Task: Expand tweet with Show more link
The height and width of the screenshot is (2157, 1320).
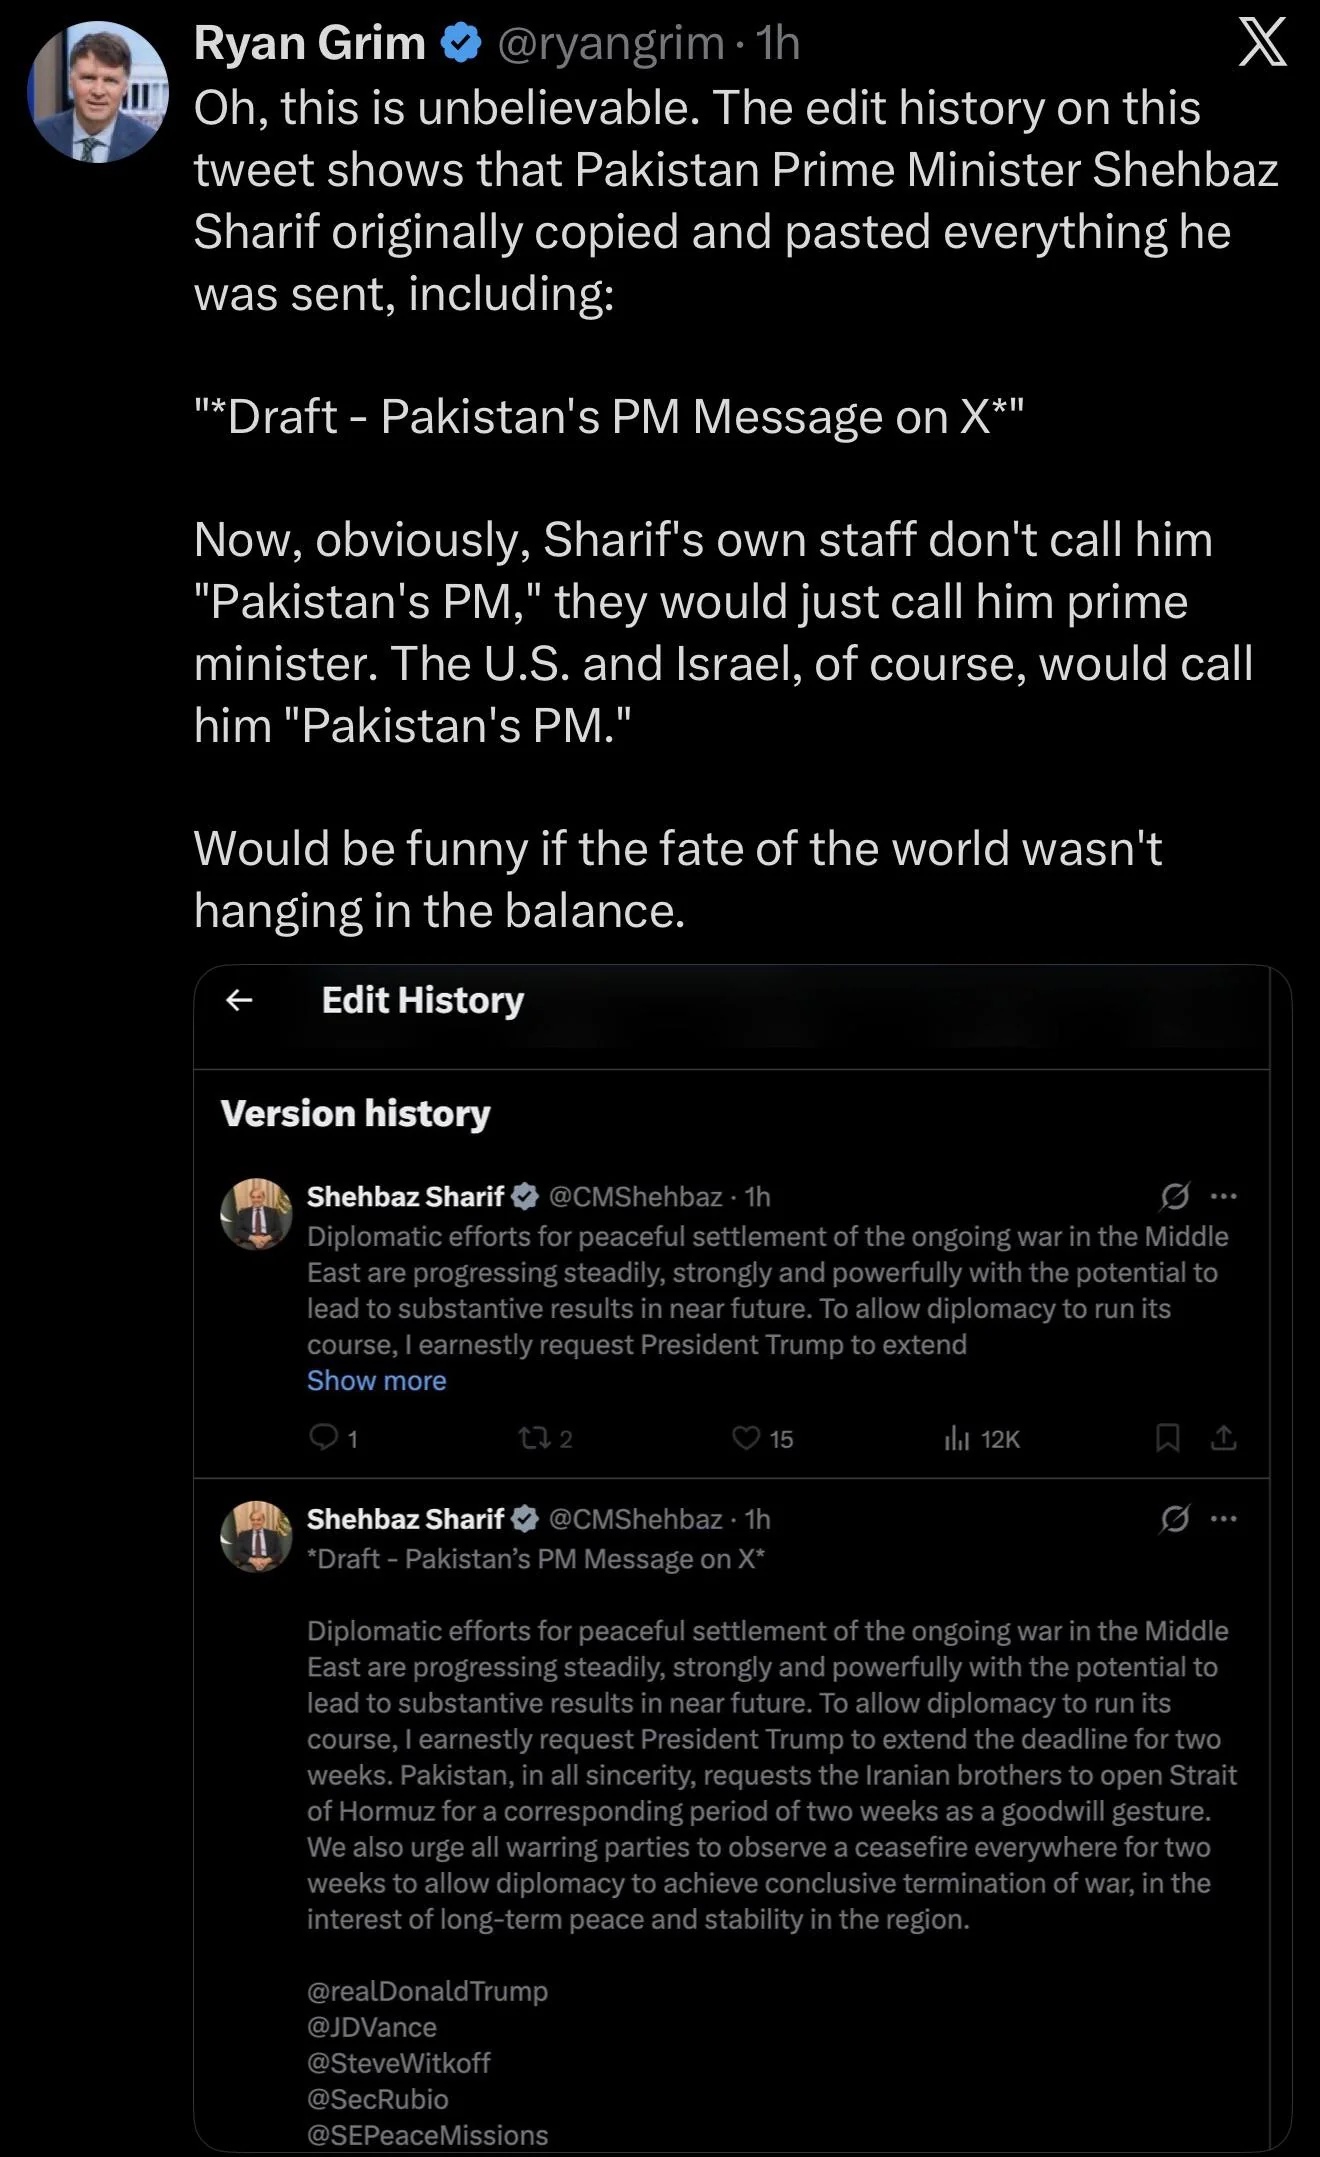Action: pyautogui.click(x=376, y=1380)
